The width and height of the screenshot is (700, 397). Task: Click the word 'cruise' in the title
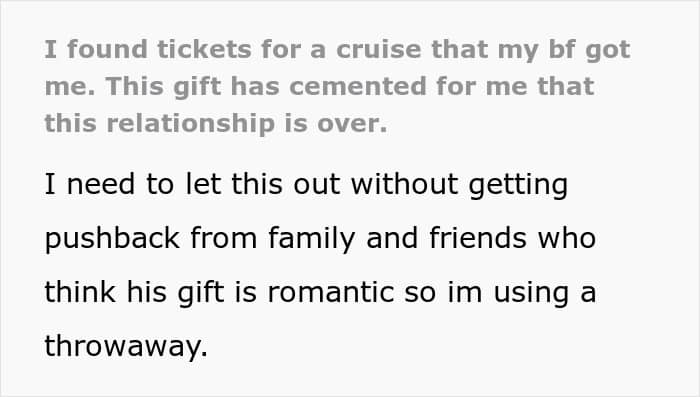379,49
